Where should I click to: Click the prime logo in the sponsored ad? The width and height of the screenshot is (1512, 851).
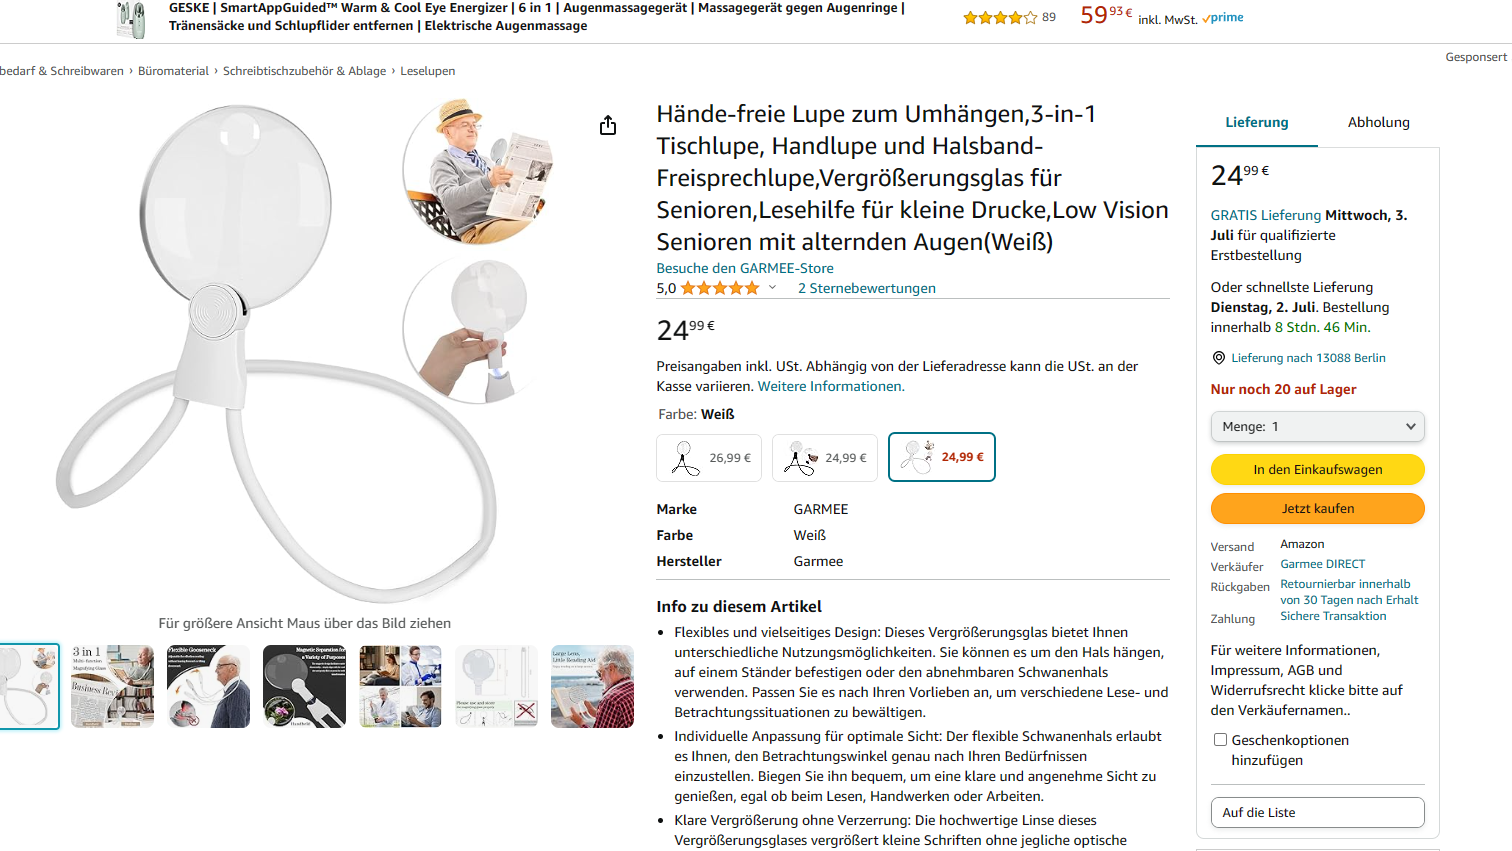1223,18
